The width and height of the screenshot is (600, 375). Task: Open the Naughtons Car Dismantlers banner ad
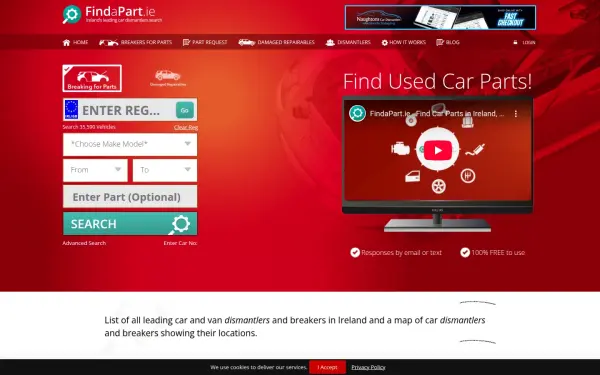[x=440, y=17]
